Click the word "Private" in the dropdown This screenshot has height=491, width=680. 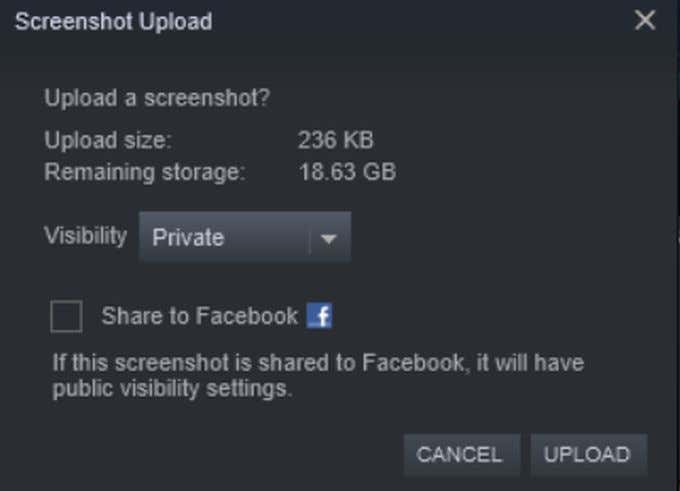point(188,238)
